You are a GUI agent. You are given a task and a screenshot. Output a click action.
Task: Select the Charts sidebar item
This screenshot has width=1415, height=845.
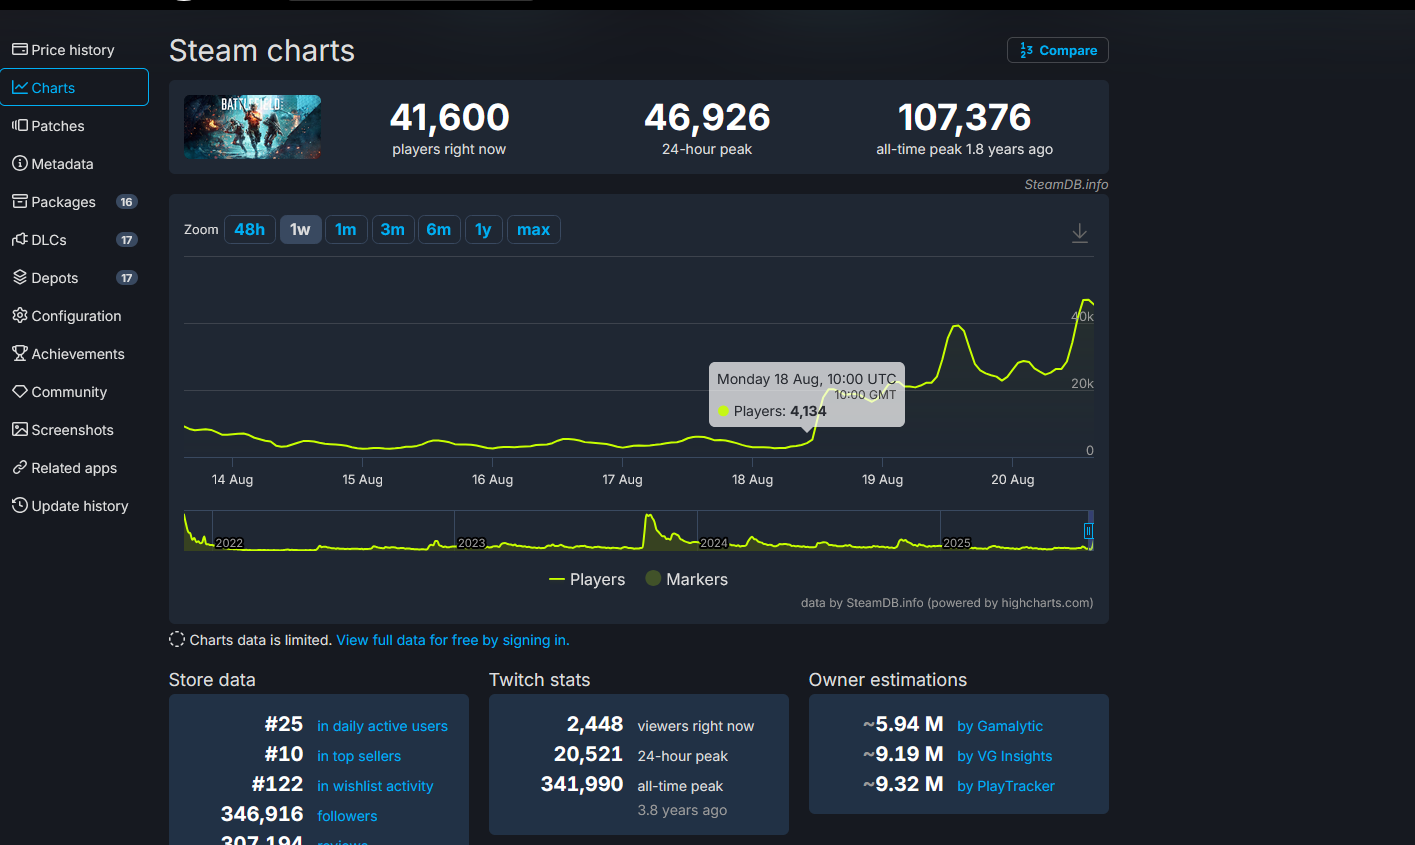point(75,87)
